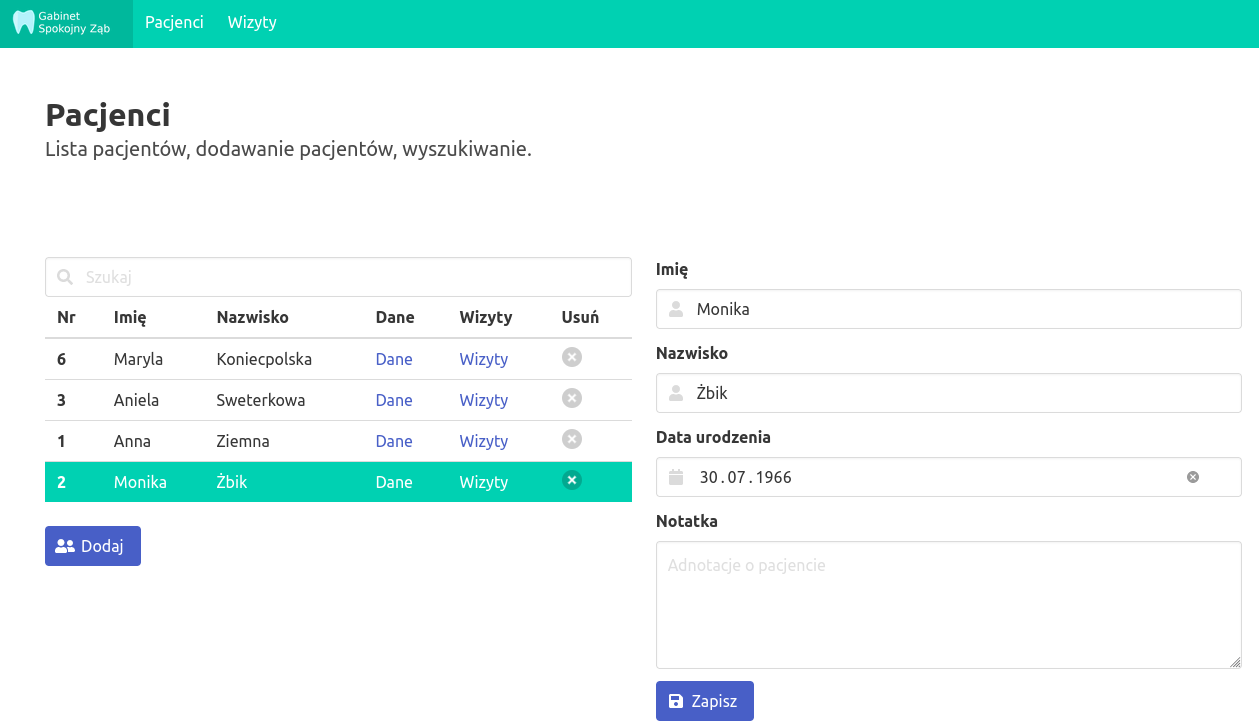The image size is (1259, 727).
Task: Show Wizyty for Monika Żbik
Action: (x=483, y=482)
